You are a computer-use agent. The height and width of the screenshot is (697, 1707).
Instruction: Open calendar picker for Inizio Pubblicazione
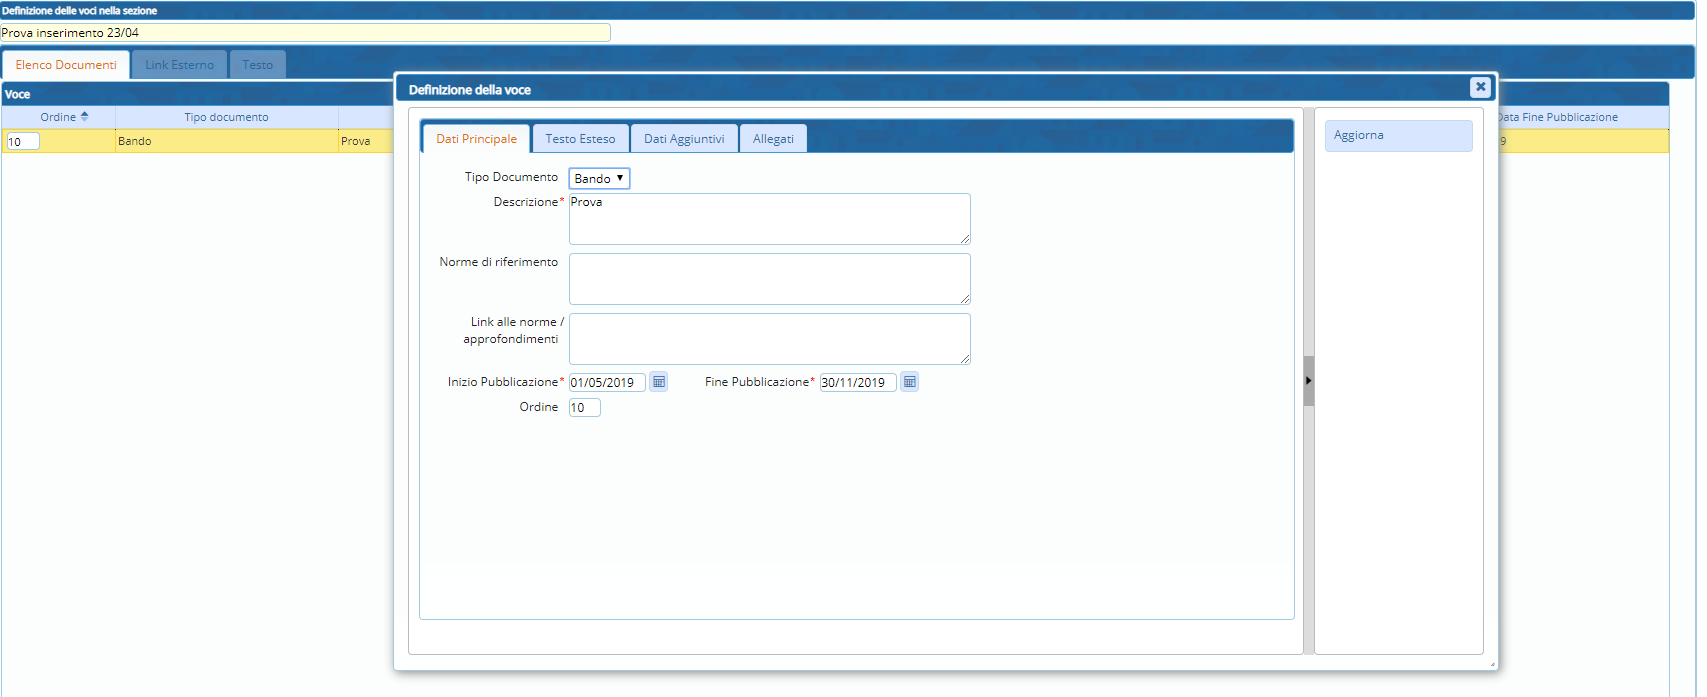[658, 382]
